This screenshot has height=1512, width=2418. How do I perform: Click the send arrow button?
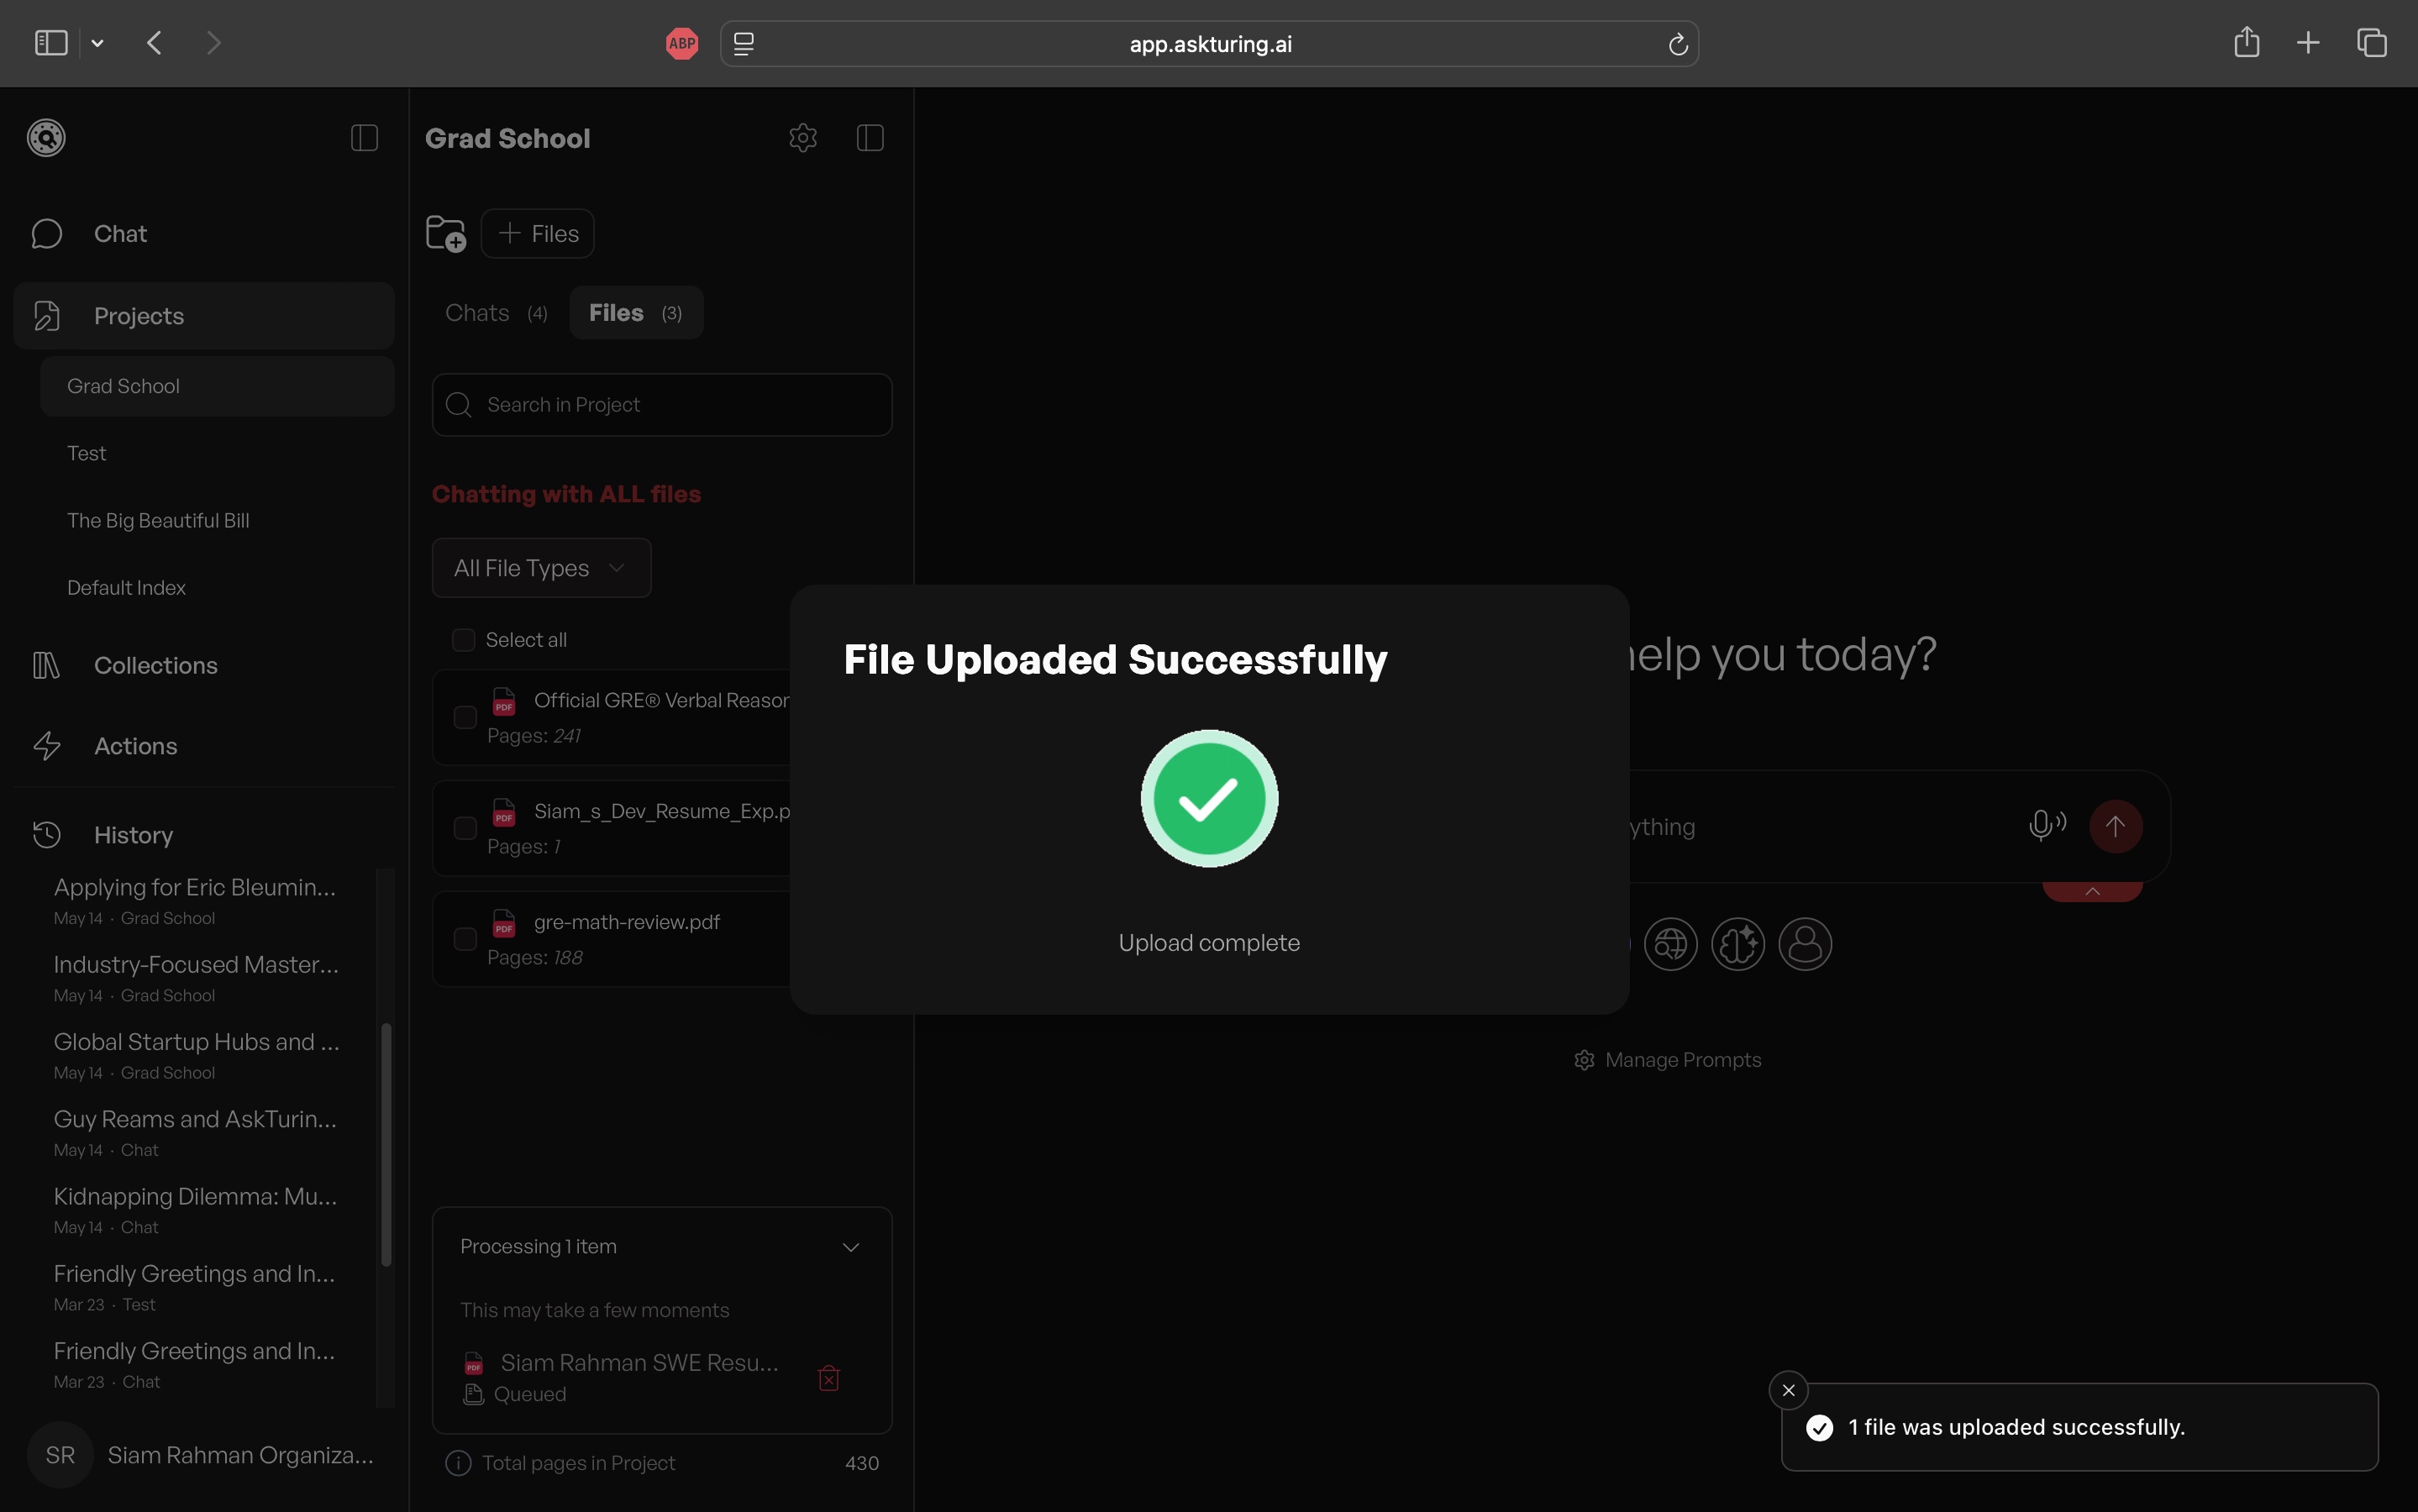tap(2115, 826)
